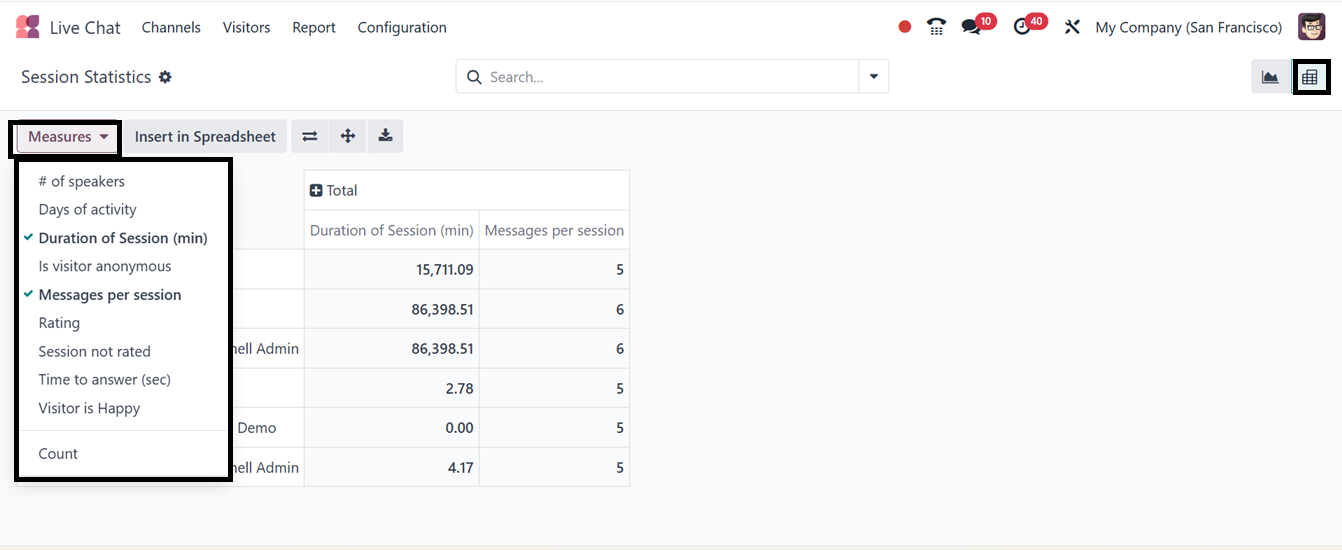Image resolution: width=1342 pixels, height=550 pixels.
Task: Uncheck Duration of Session (min) measure
Action: click(x=122, y=238)
